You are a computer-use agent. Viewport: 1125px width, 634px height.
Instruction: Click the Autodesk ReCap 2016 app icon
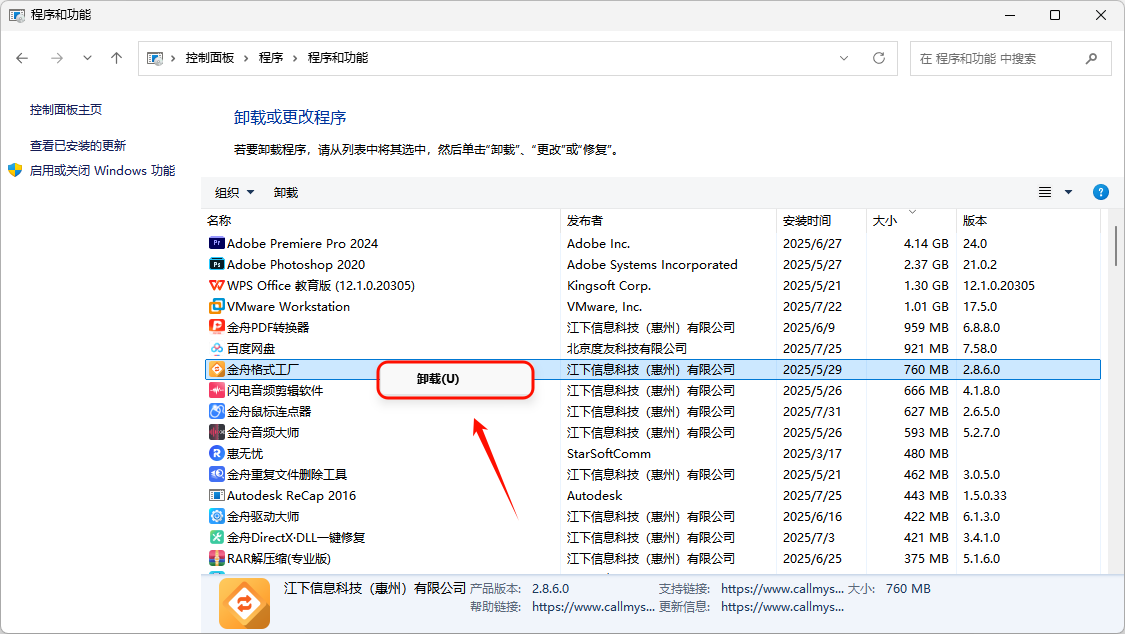[x=216, y=495]
